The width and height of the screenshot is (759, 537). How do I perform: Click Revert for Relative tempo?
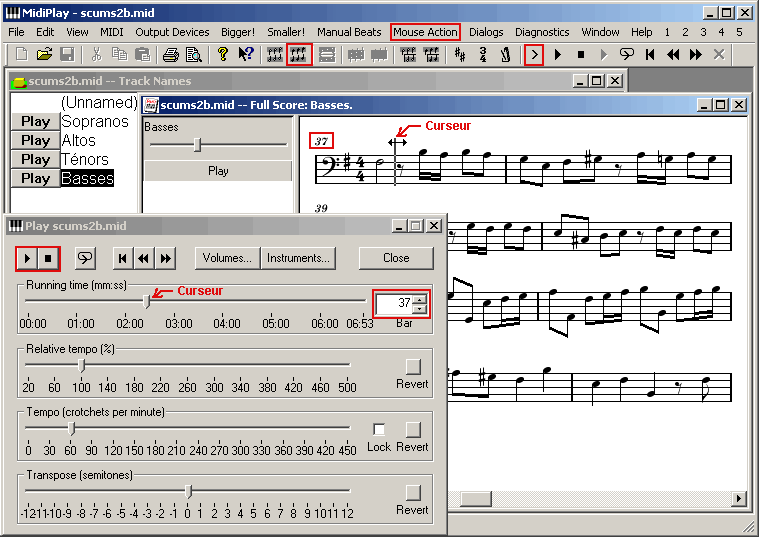tap(413, 367)
